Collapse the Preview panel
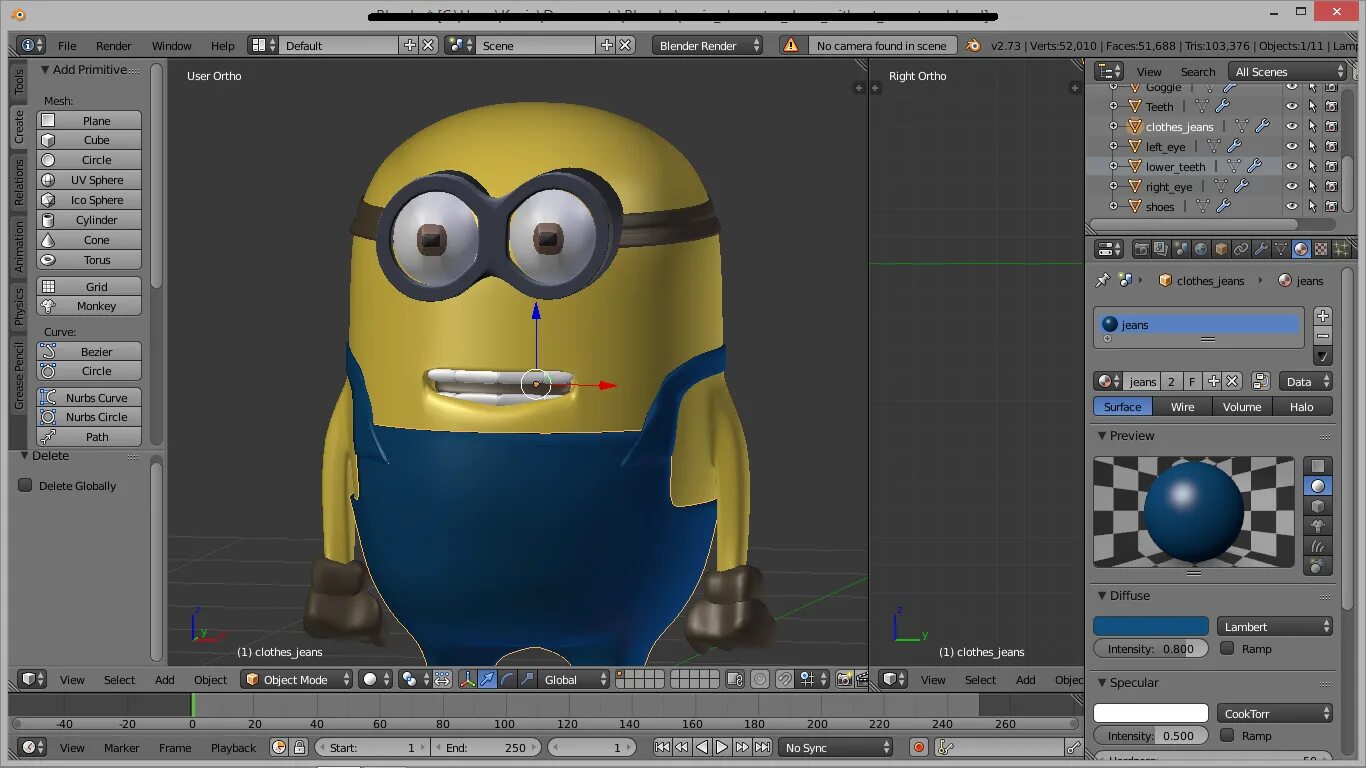This screenshot has width=1366, height=768. click(x=1102, y=436)
